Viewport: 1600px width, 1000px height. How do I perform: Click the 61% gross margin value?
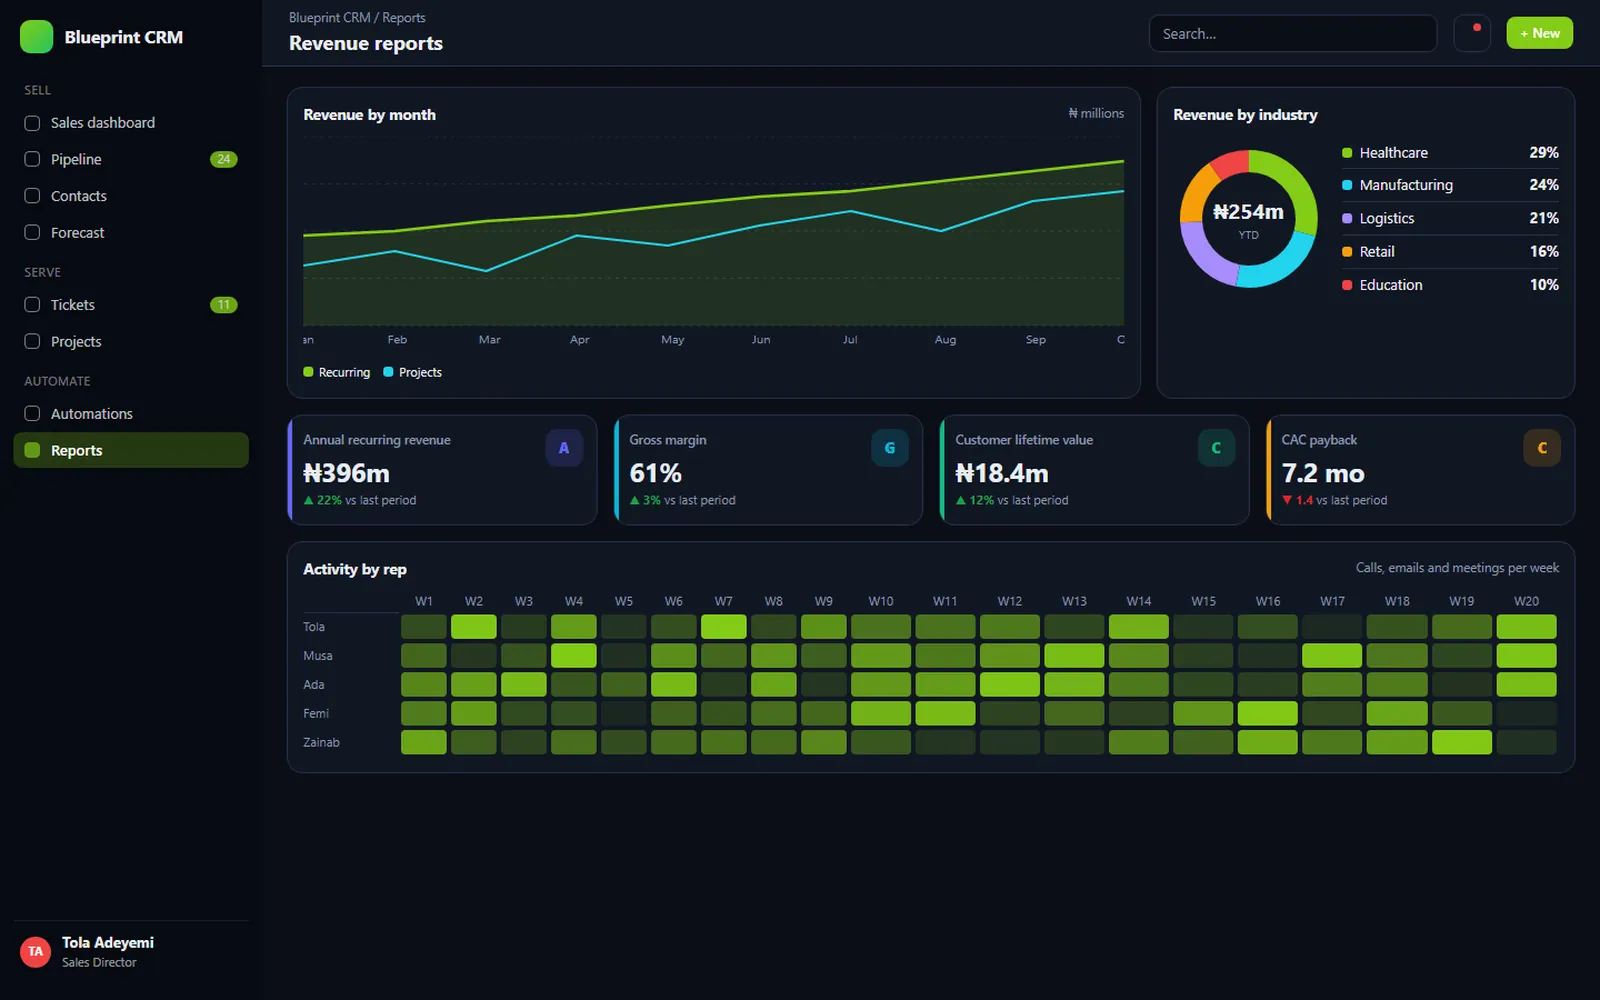(655, 473)
